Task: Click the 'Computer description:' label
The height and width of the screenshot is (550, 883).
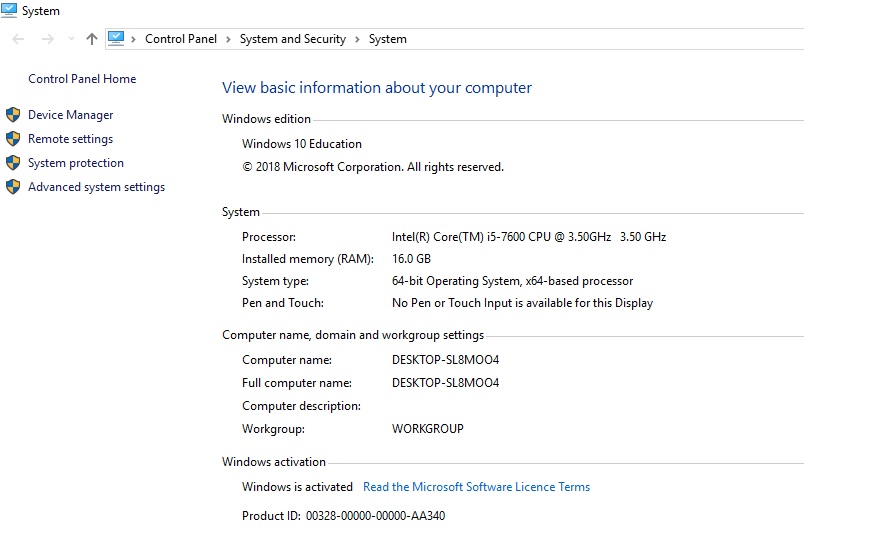Action: pos(301,406)
